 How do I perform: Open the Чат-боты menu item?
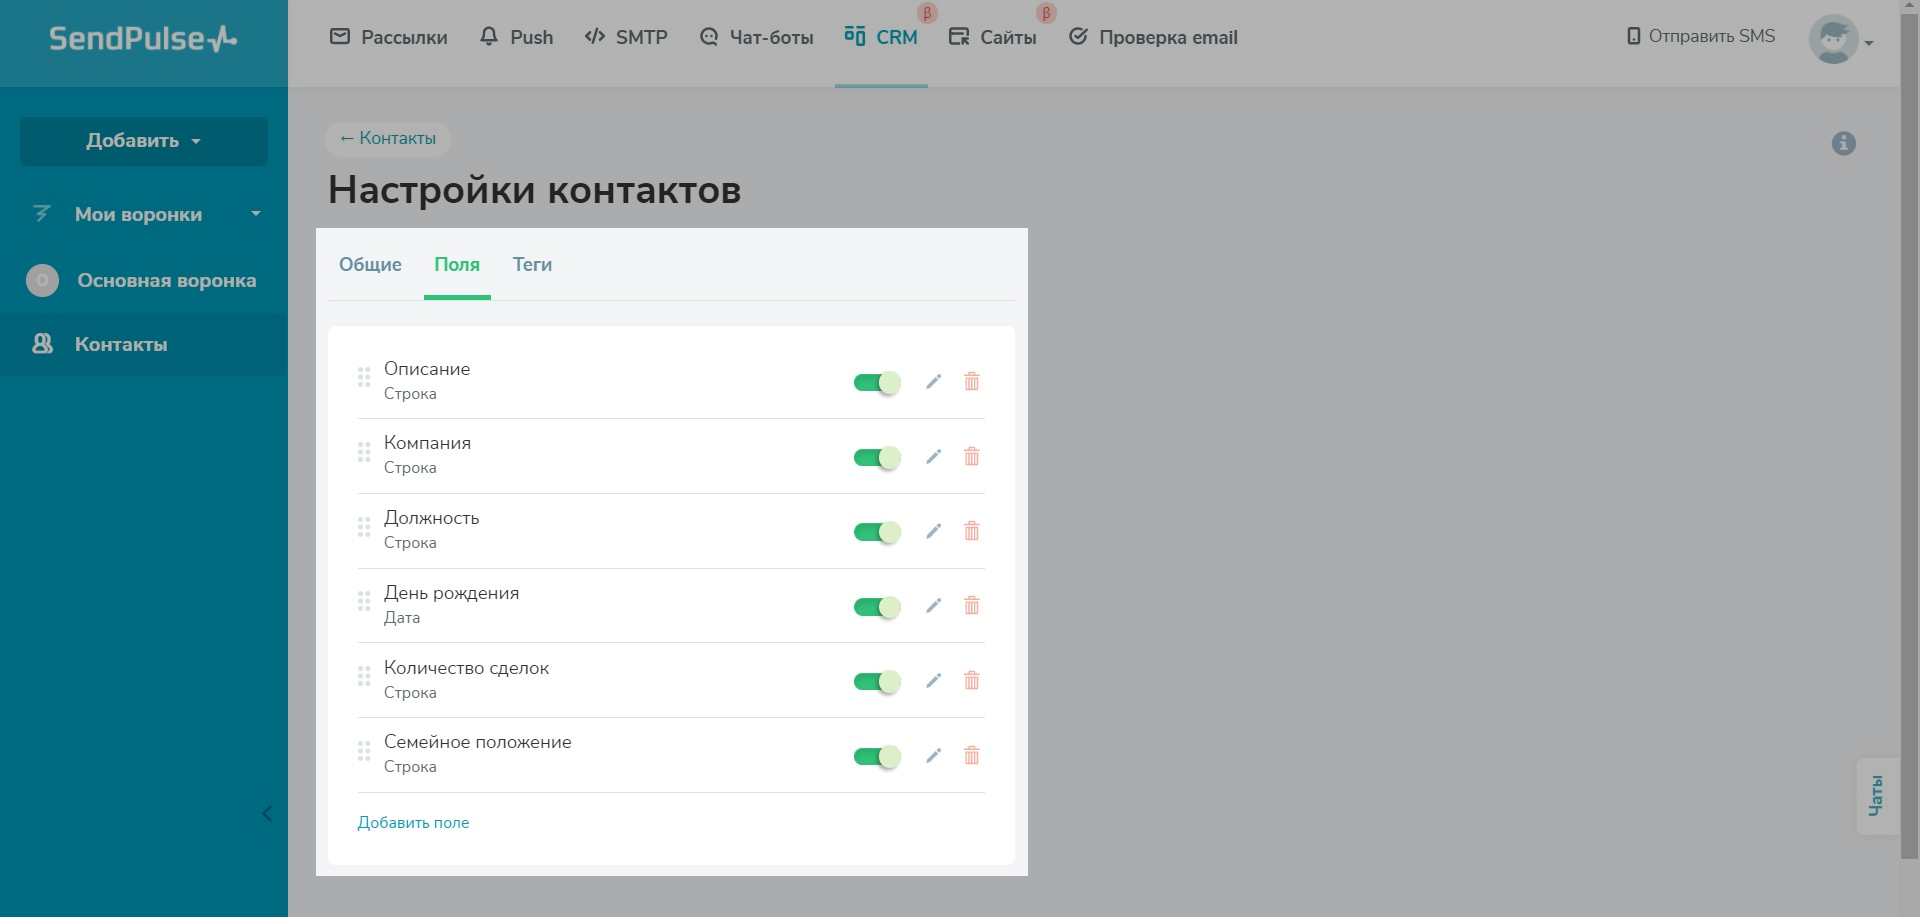coord(757,38)
